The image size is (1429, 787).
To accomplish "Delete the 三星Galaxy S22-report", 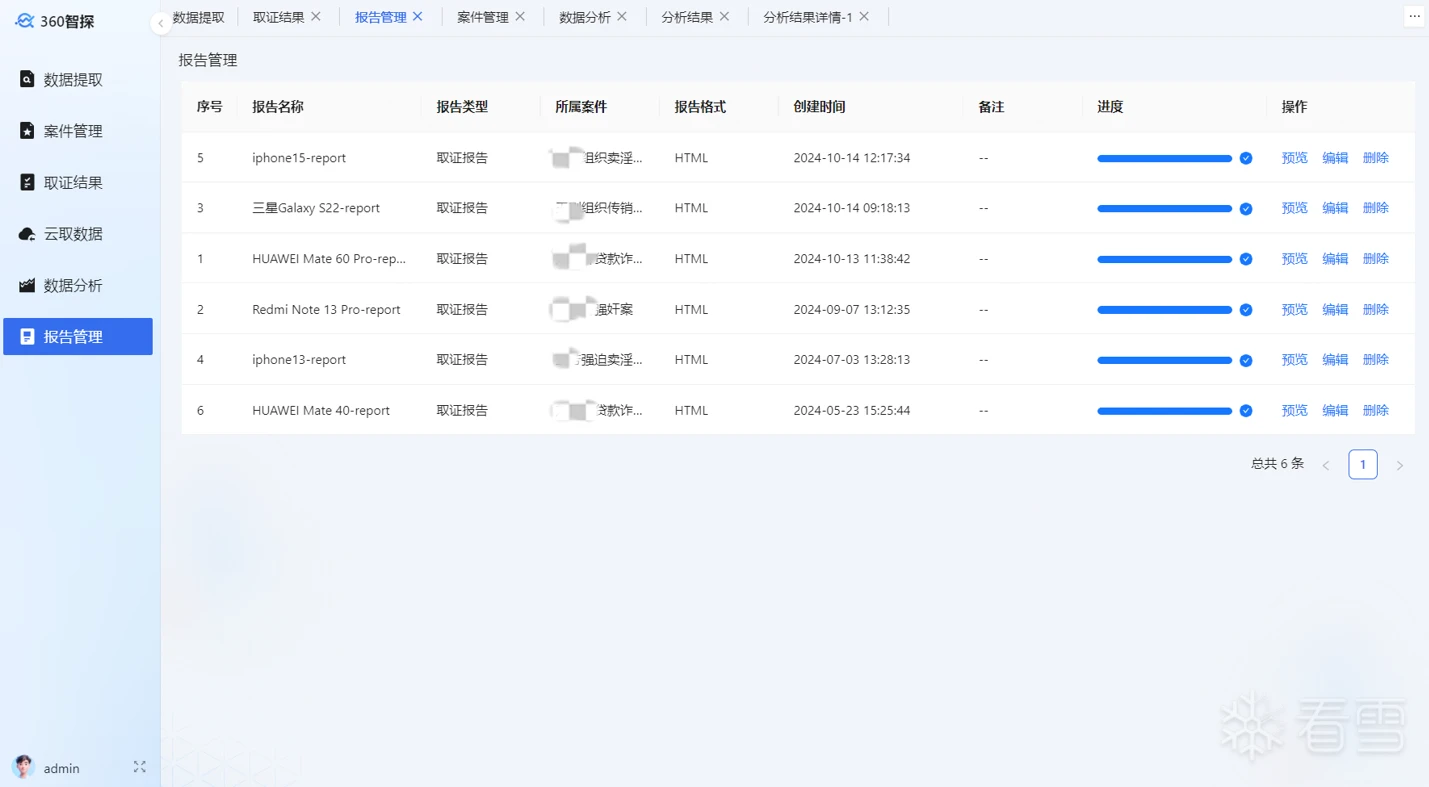I will click(x=1376, y=208).
